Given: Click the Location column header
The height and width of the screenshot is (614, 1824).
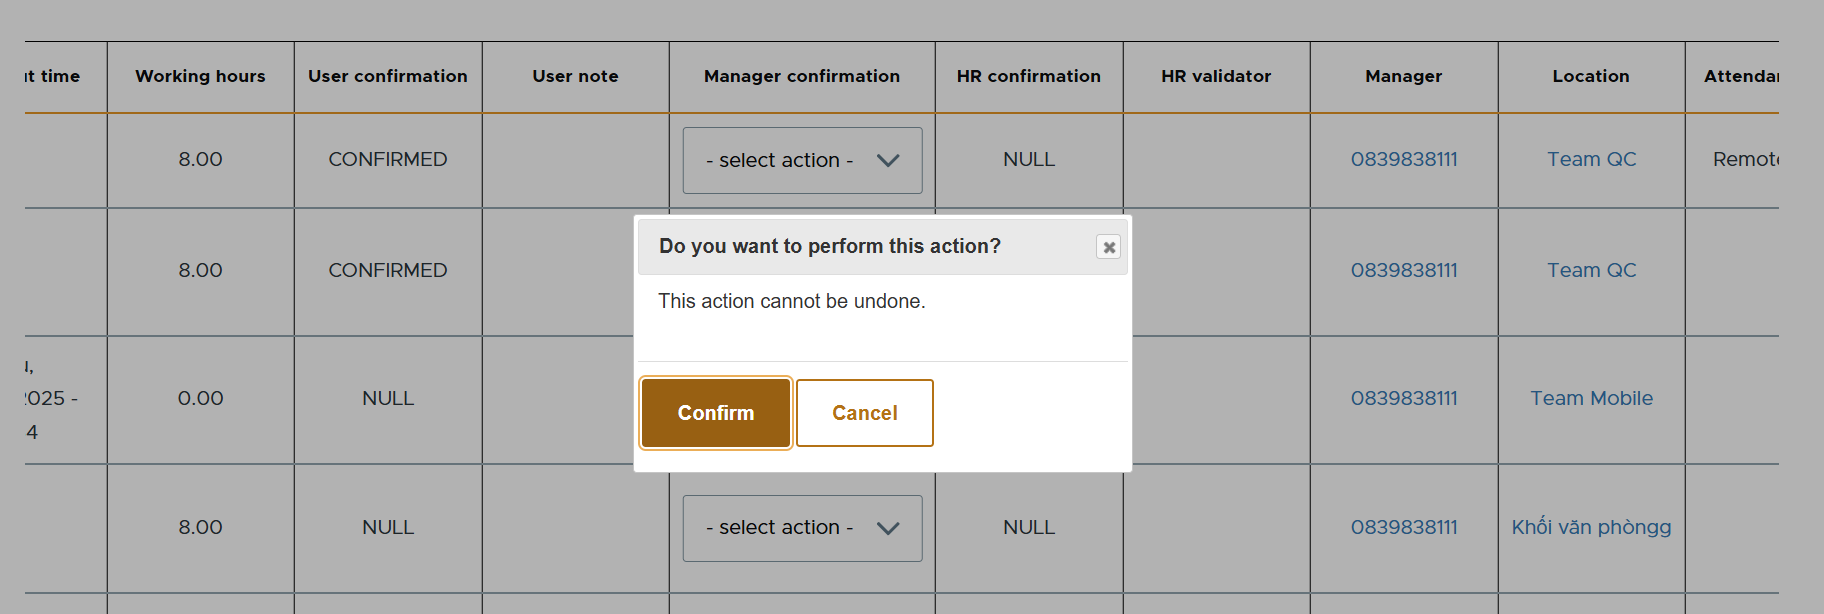Looking at the screenshot, I should 1591,76.
